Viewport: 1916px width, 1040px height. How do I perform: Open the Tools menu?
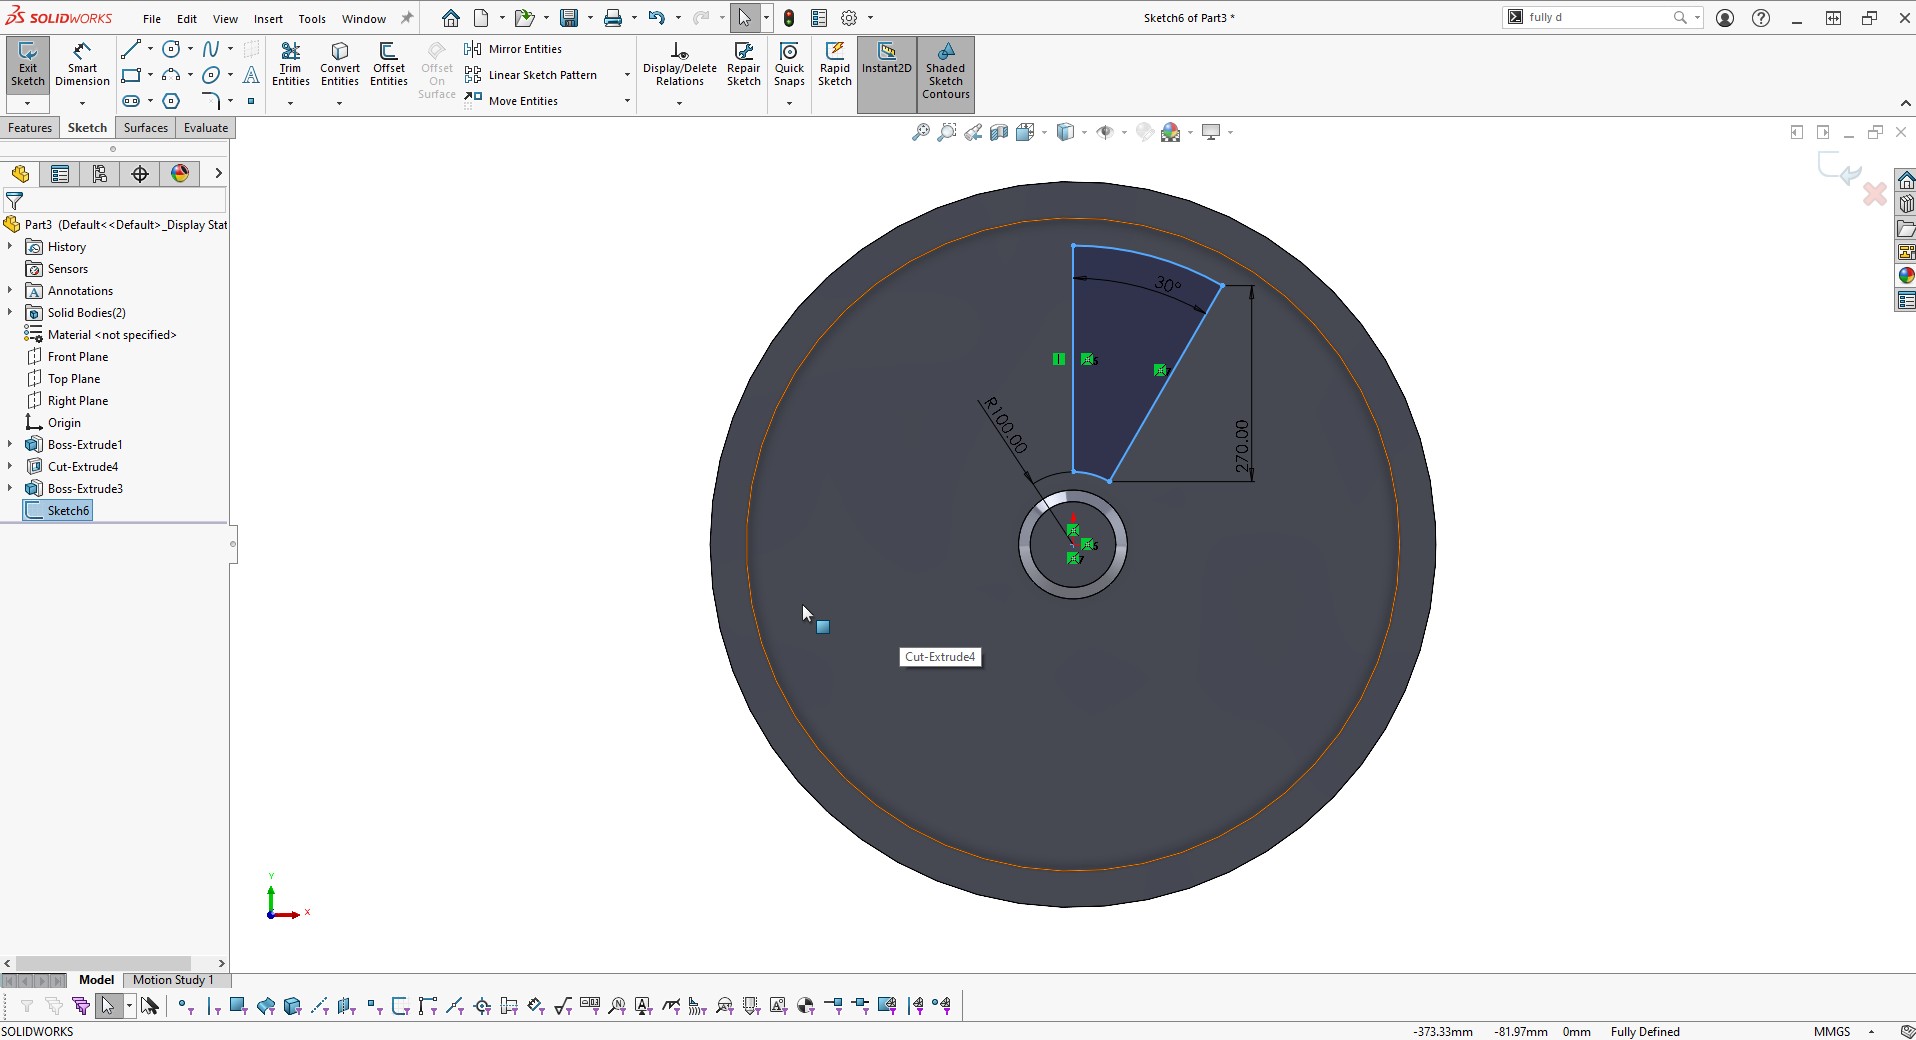311,18
